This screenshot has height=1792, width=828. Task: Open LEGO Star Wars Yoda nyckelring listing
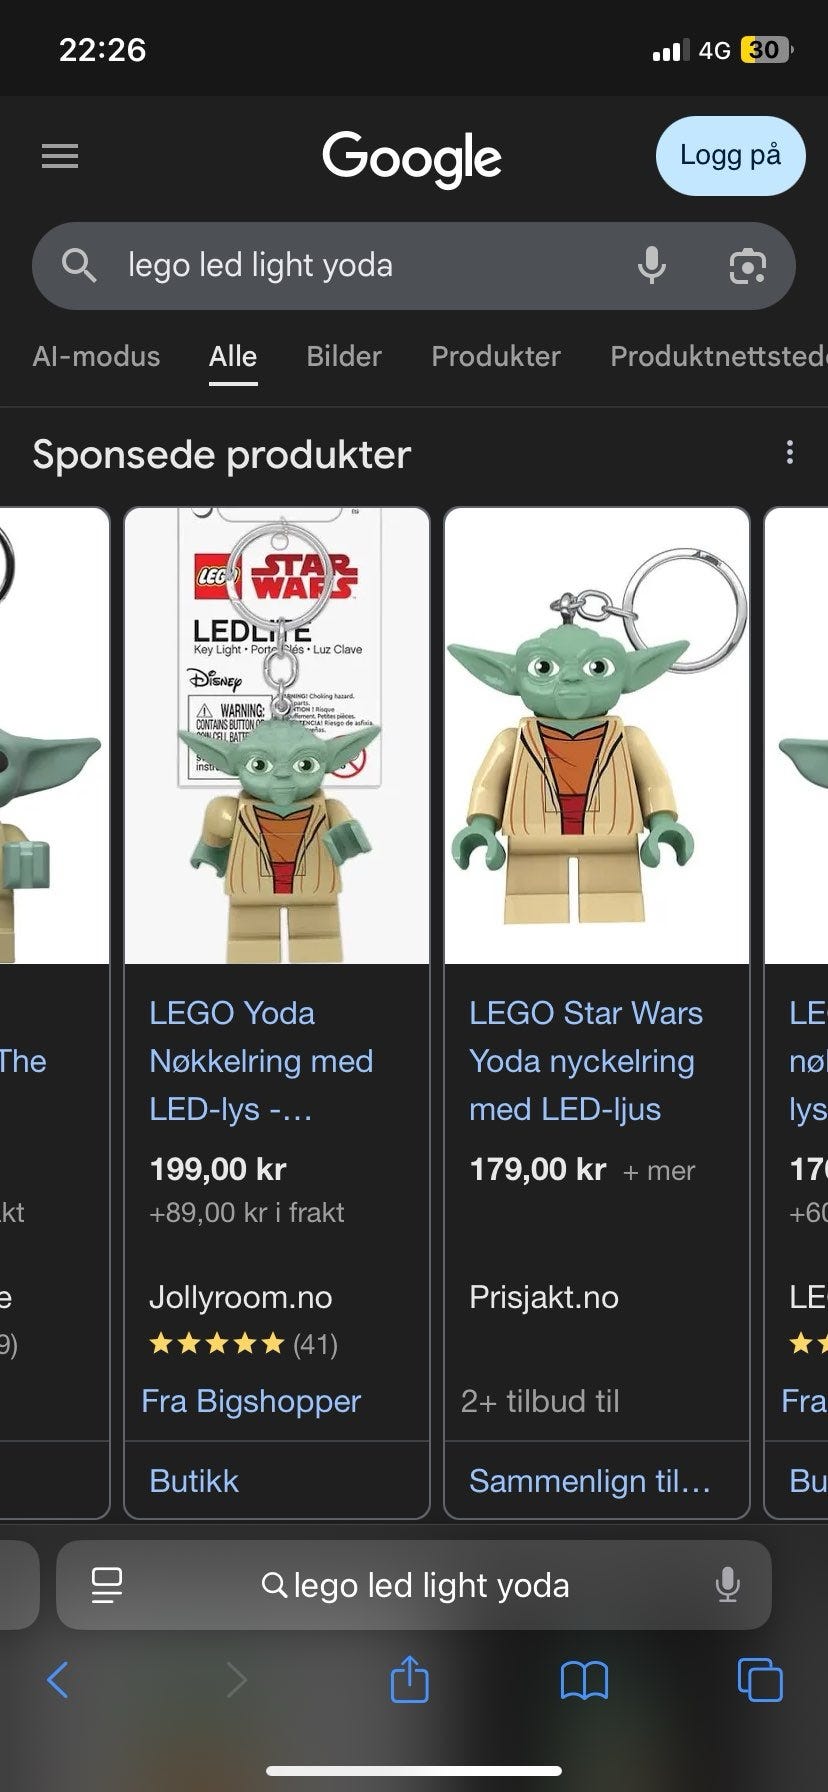click(x=586, y=1061)
